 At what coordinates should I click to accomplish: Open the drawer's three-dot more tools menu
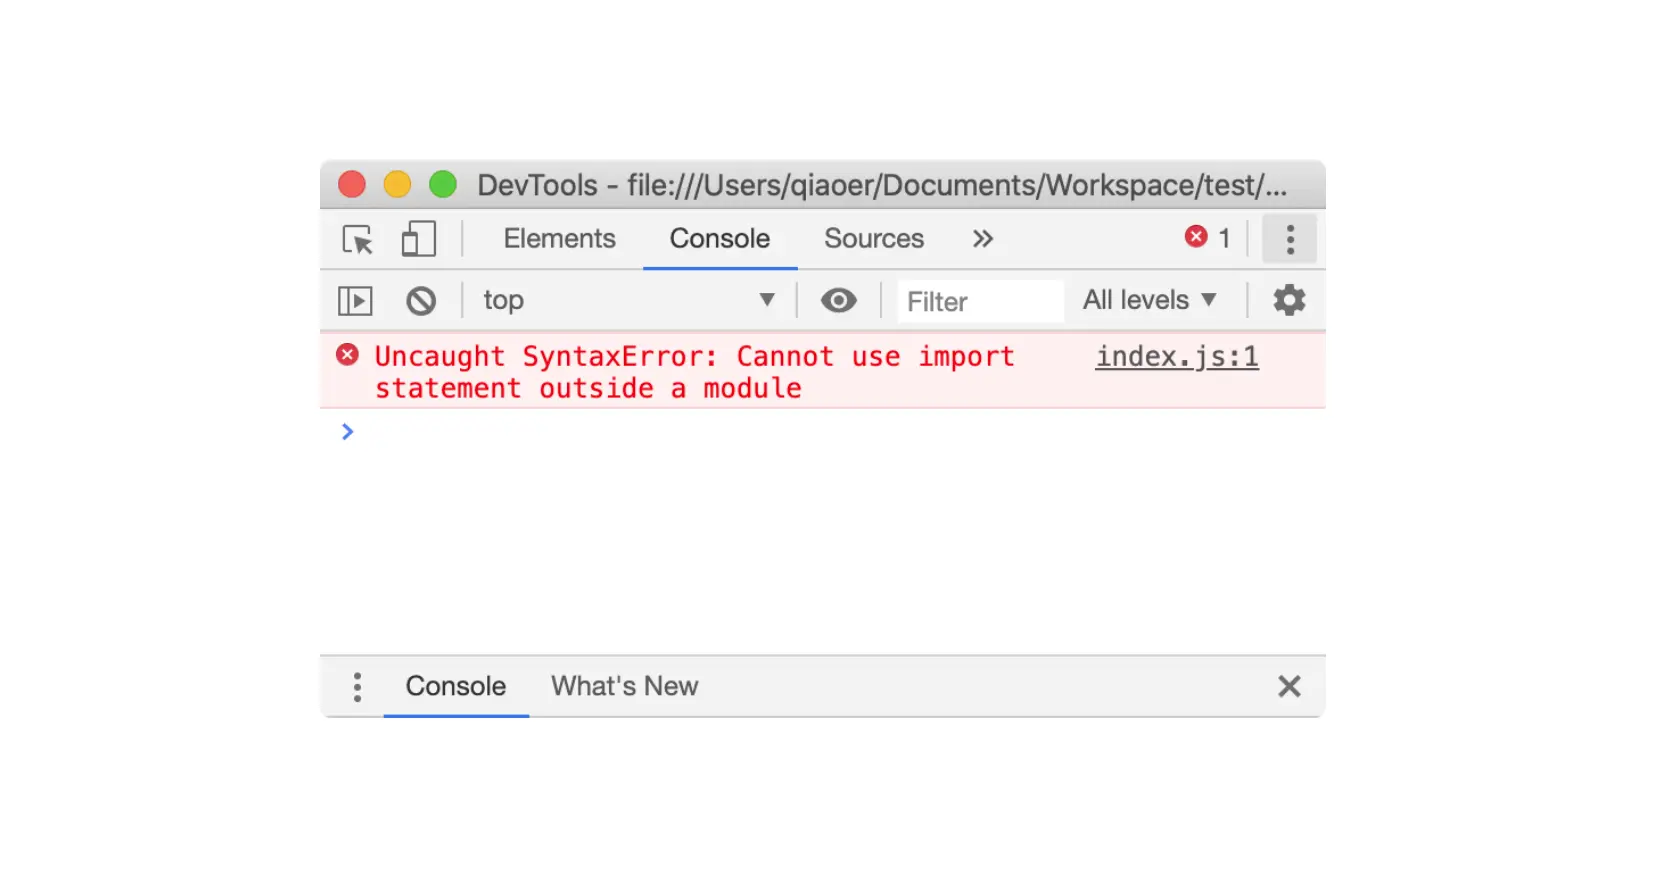[x=357, y=687]
